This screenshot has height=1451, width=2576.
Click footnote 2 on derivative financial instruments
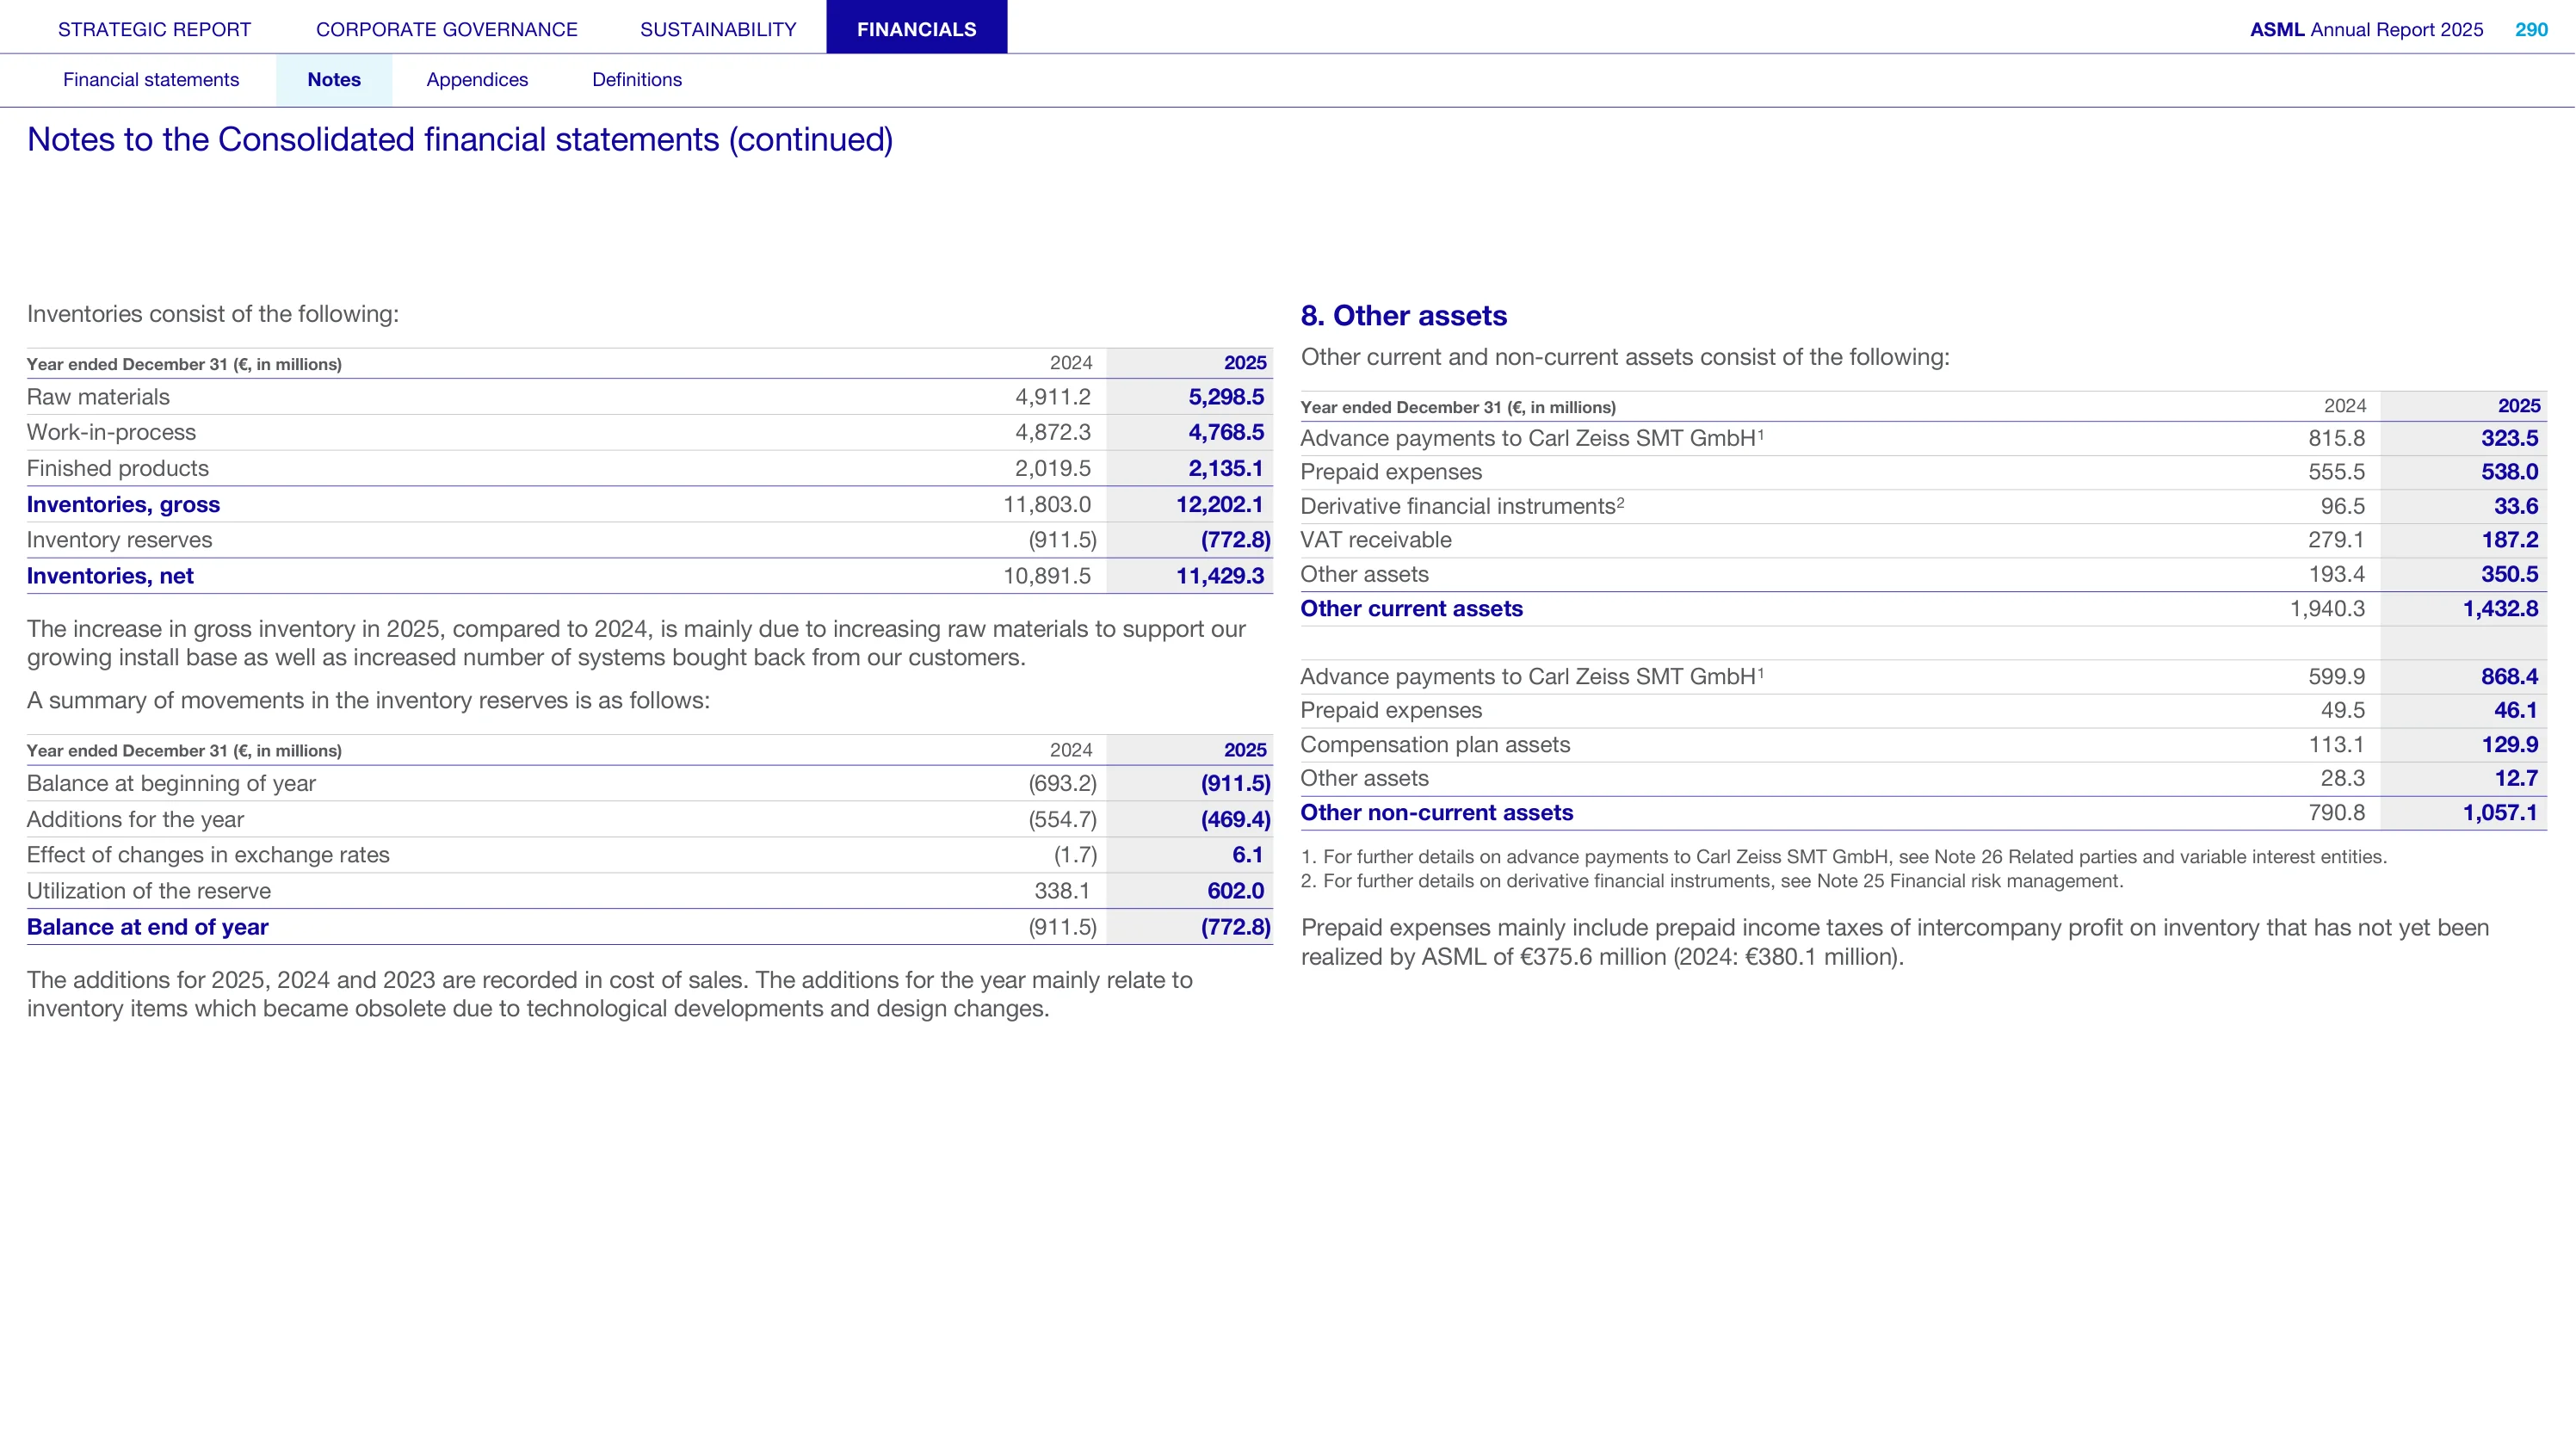point(1711,881)
